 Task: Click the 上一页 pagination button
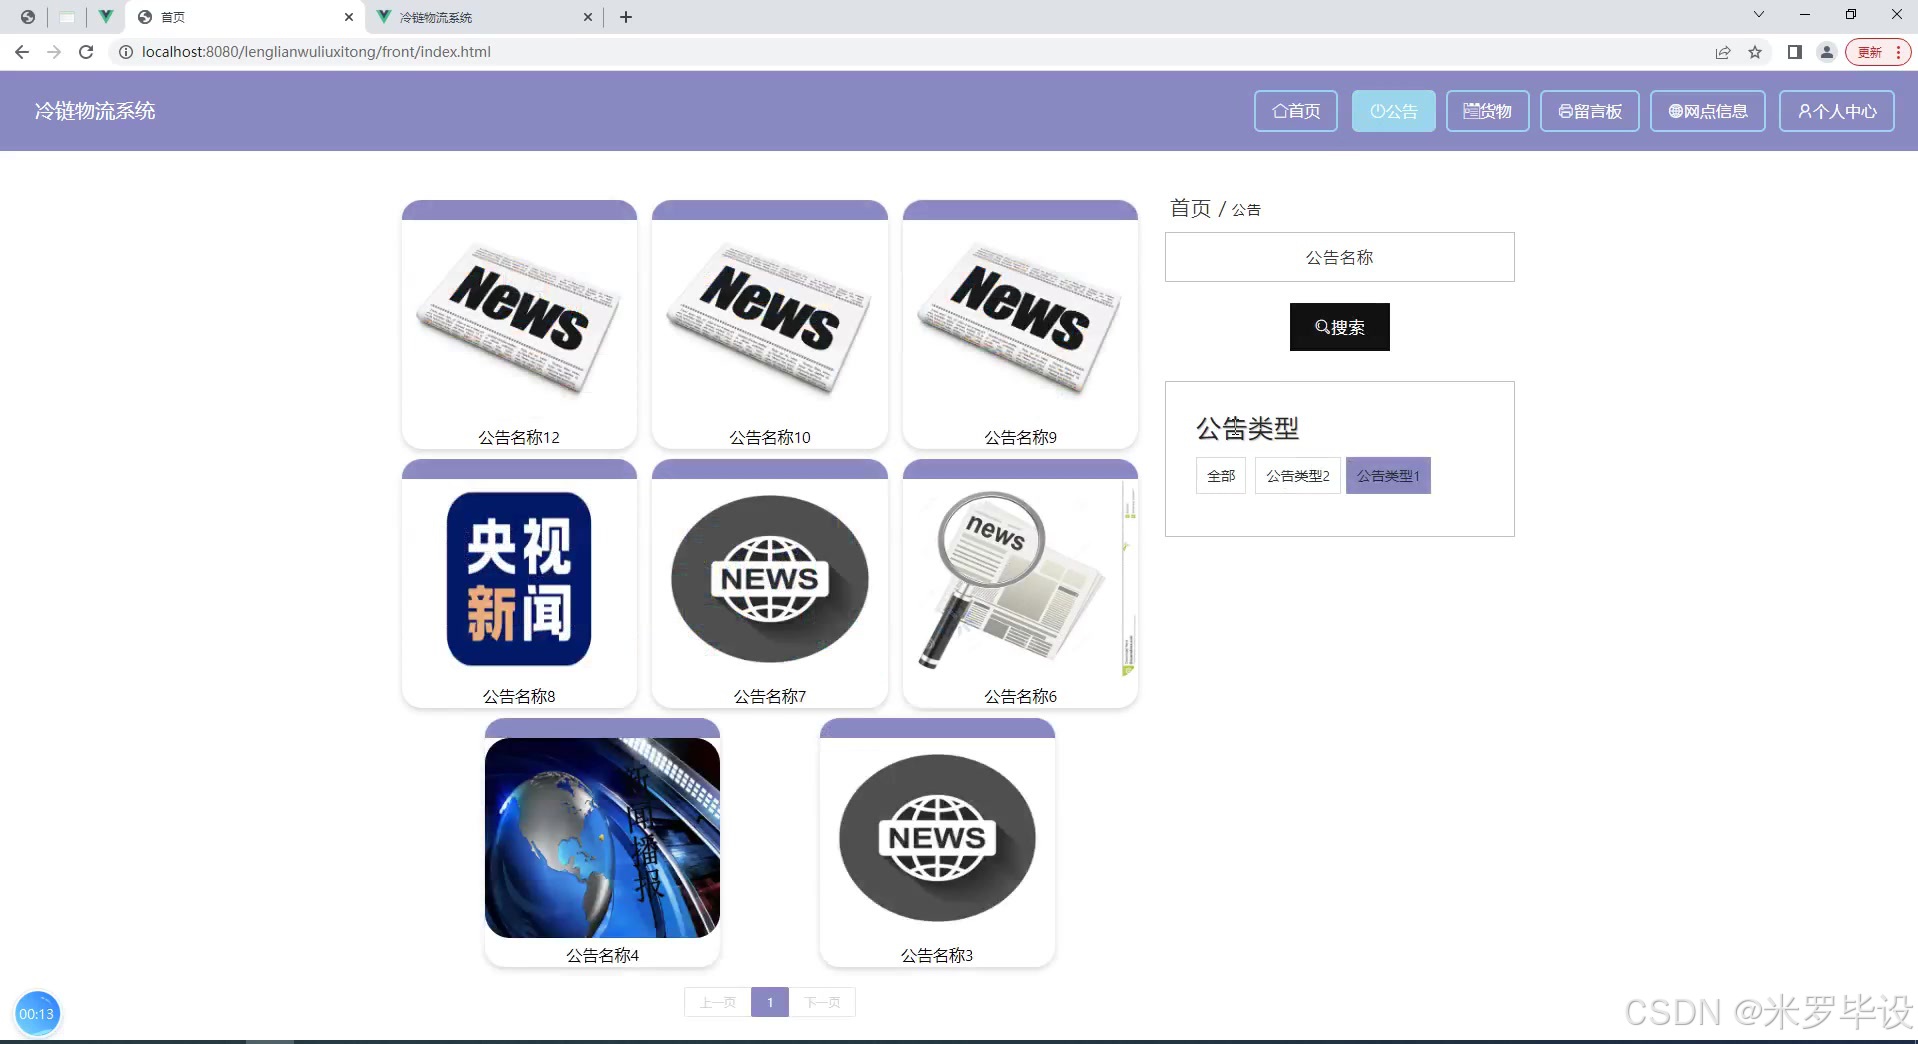click(717, 1002)
